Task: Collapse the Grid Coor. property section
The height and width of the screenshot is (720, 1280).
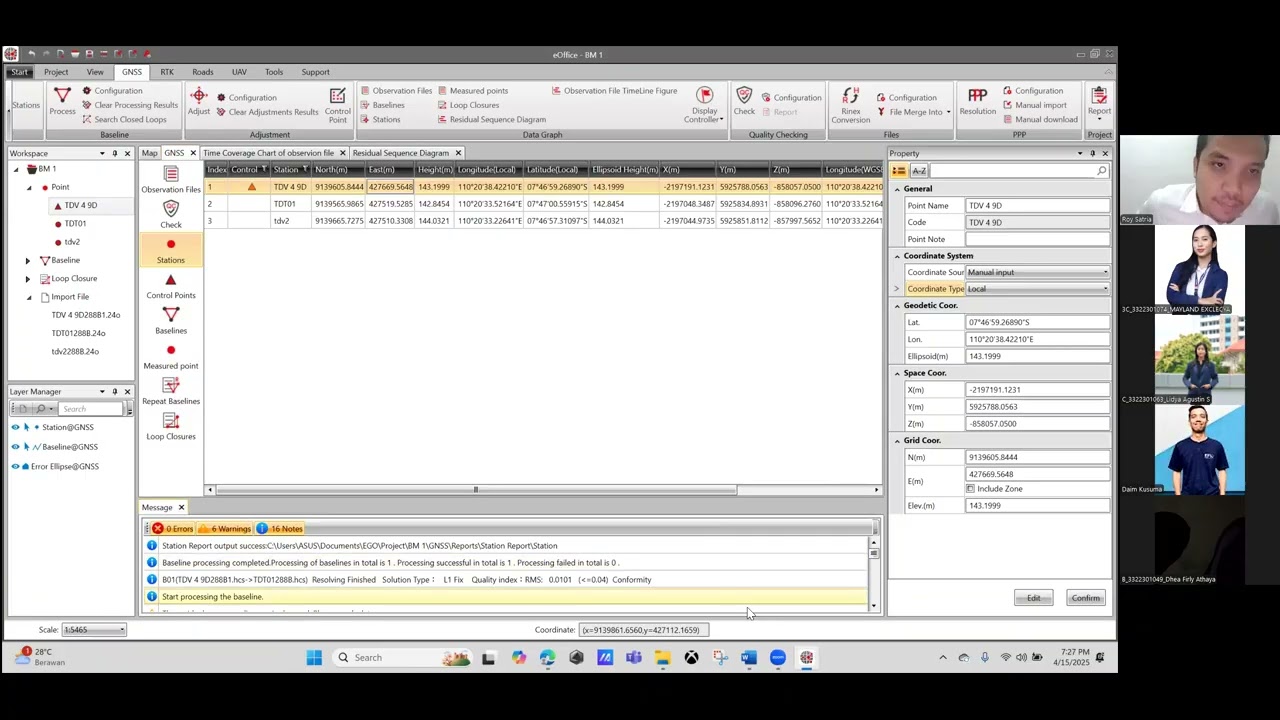Action: point(897,440)
